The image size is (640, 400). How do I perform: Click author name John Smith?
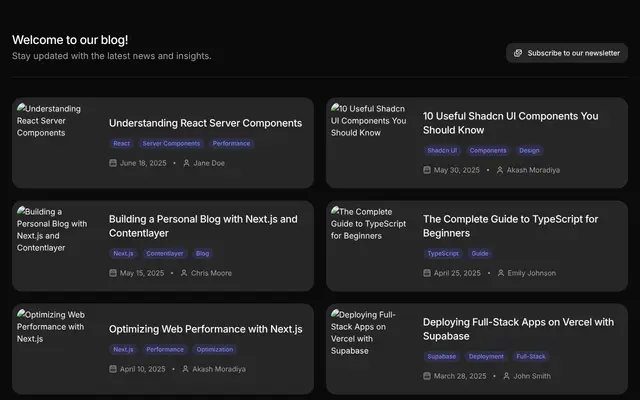(x=532, y=376)
